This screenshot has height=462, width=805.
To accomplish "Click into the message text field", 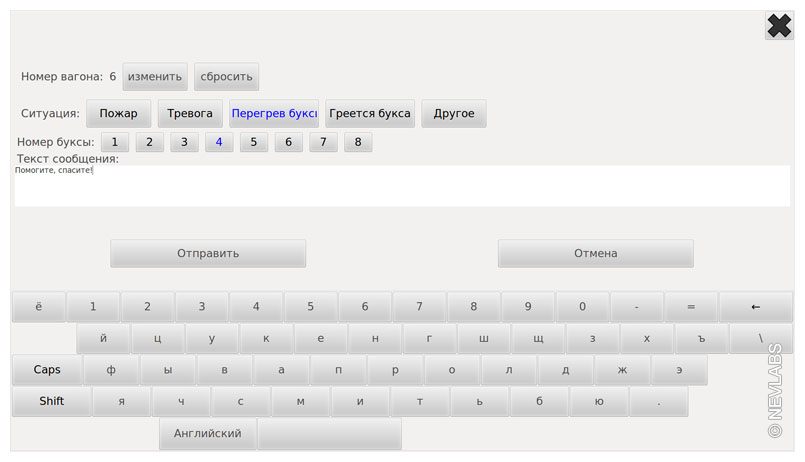I will [400, 187].
